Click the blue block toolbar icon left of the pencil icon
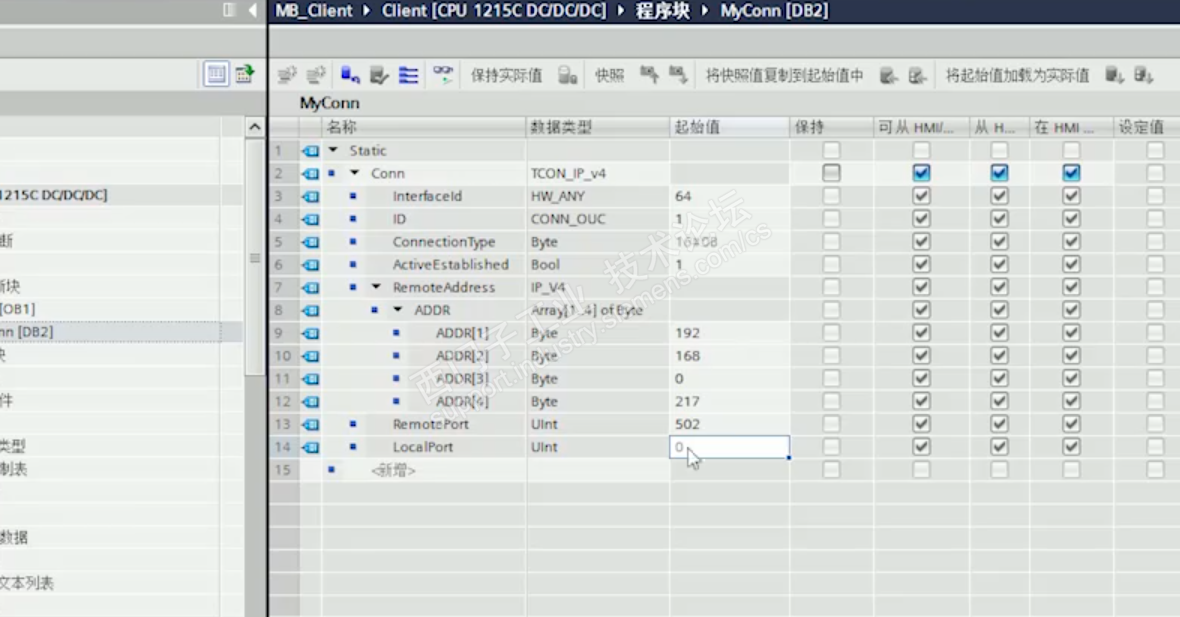 [350, 74]
